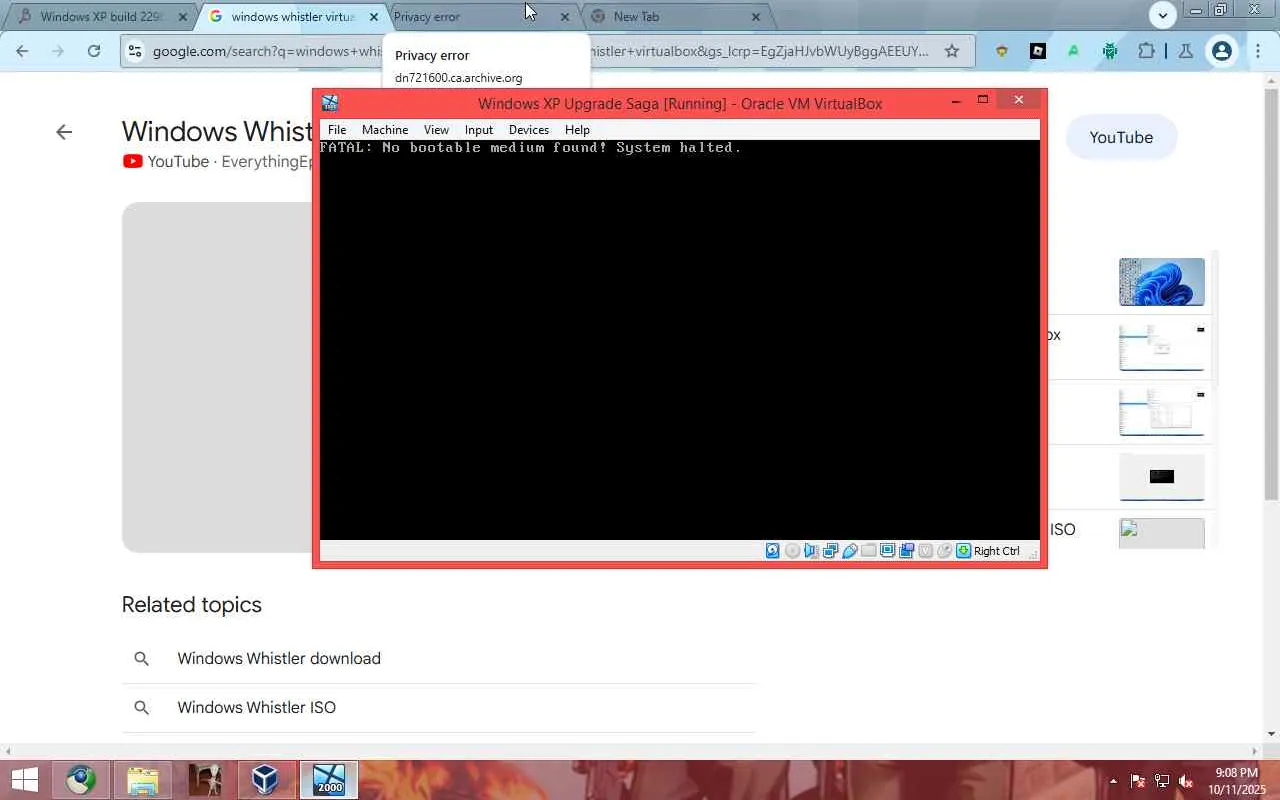Maximize the VirtualBox VM window

point(983,100)
